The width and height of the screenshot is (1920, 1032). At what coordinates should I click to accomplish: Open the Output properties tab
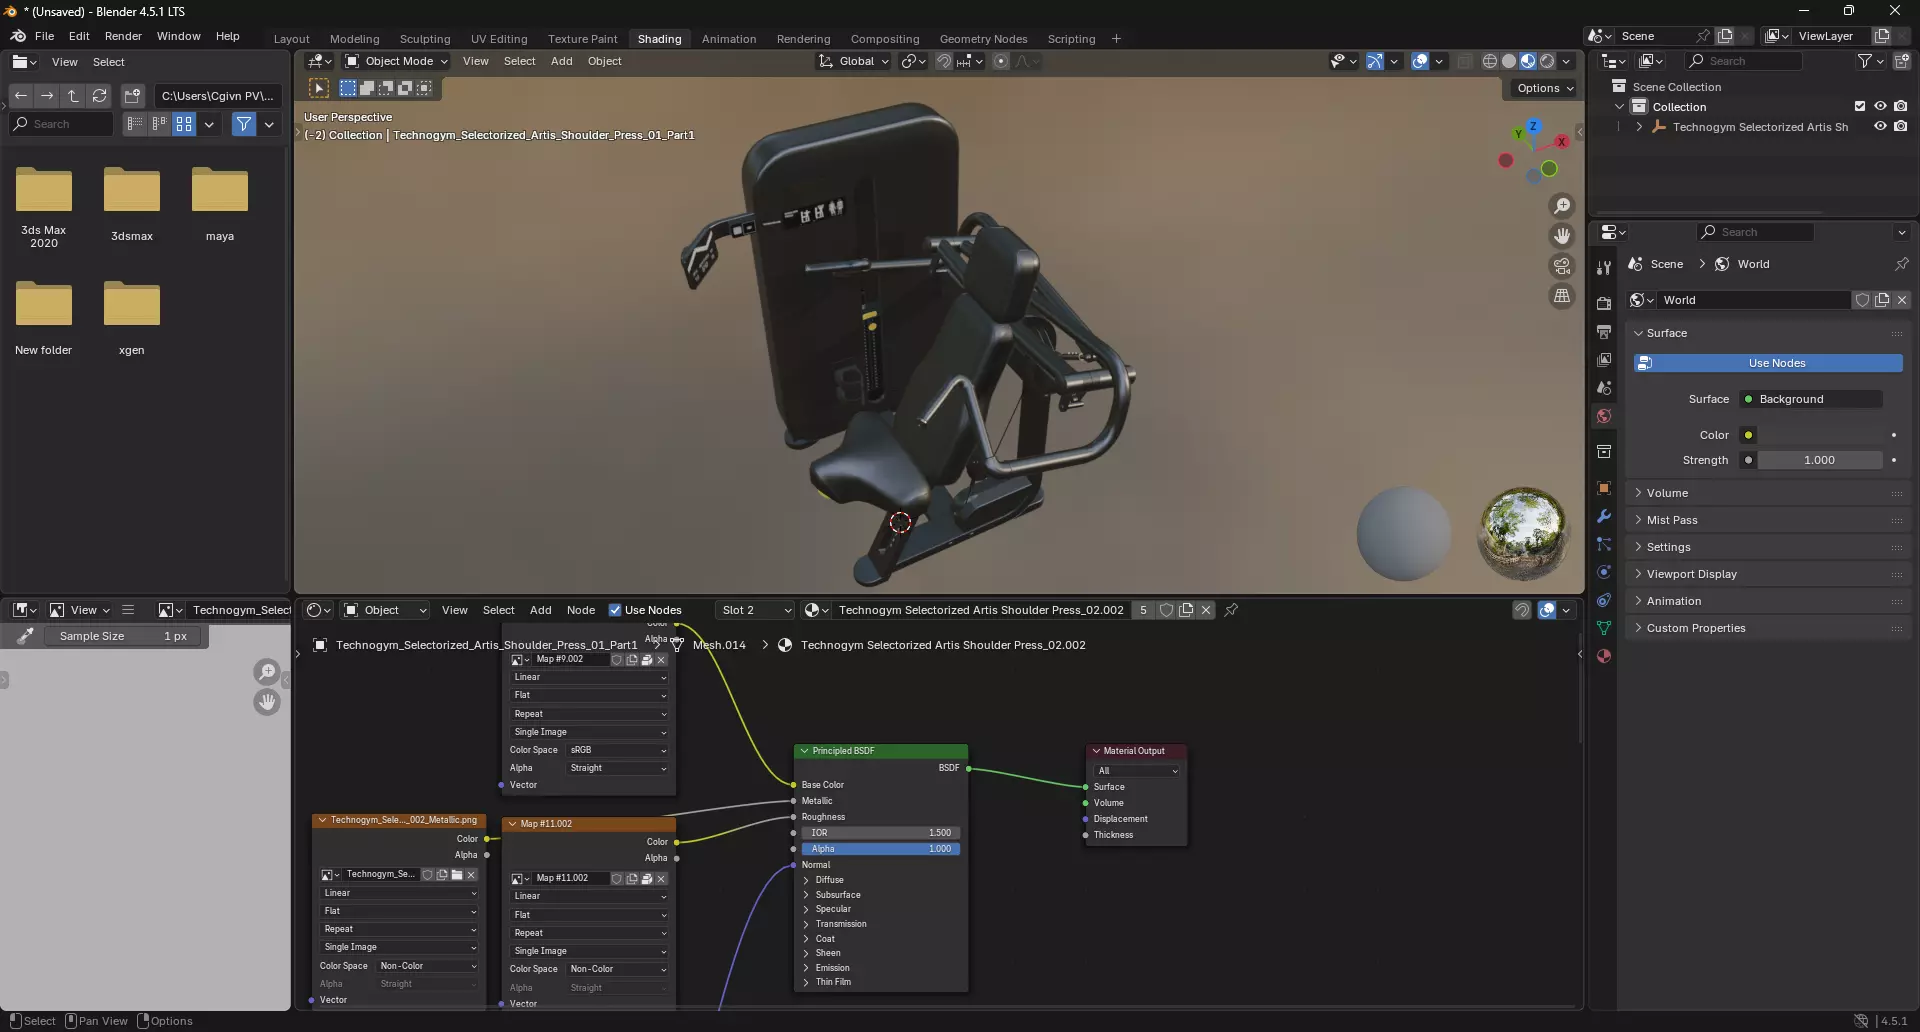(1604, 332)
